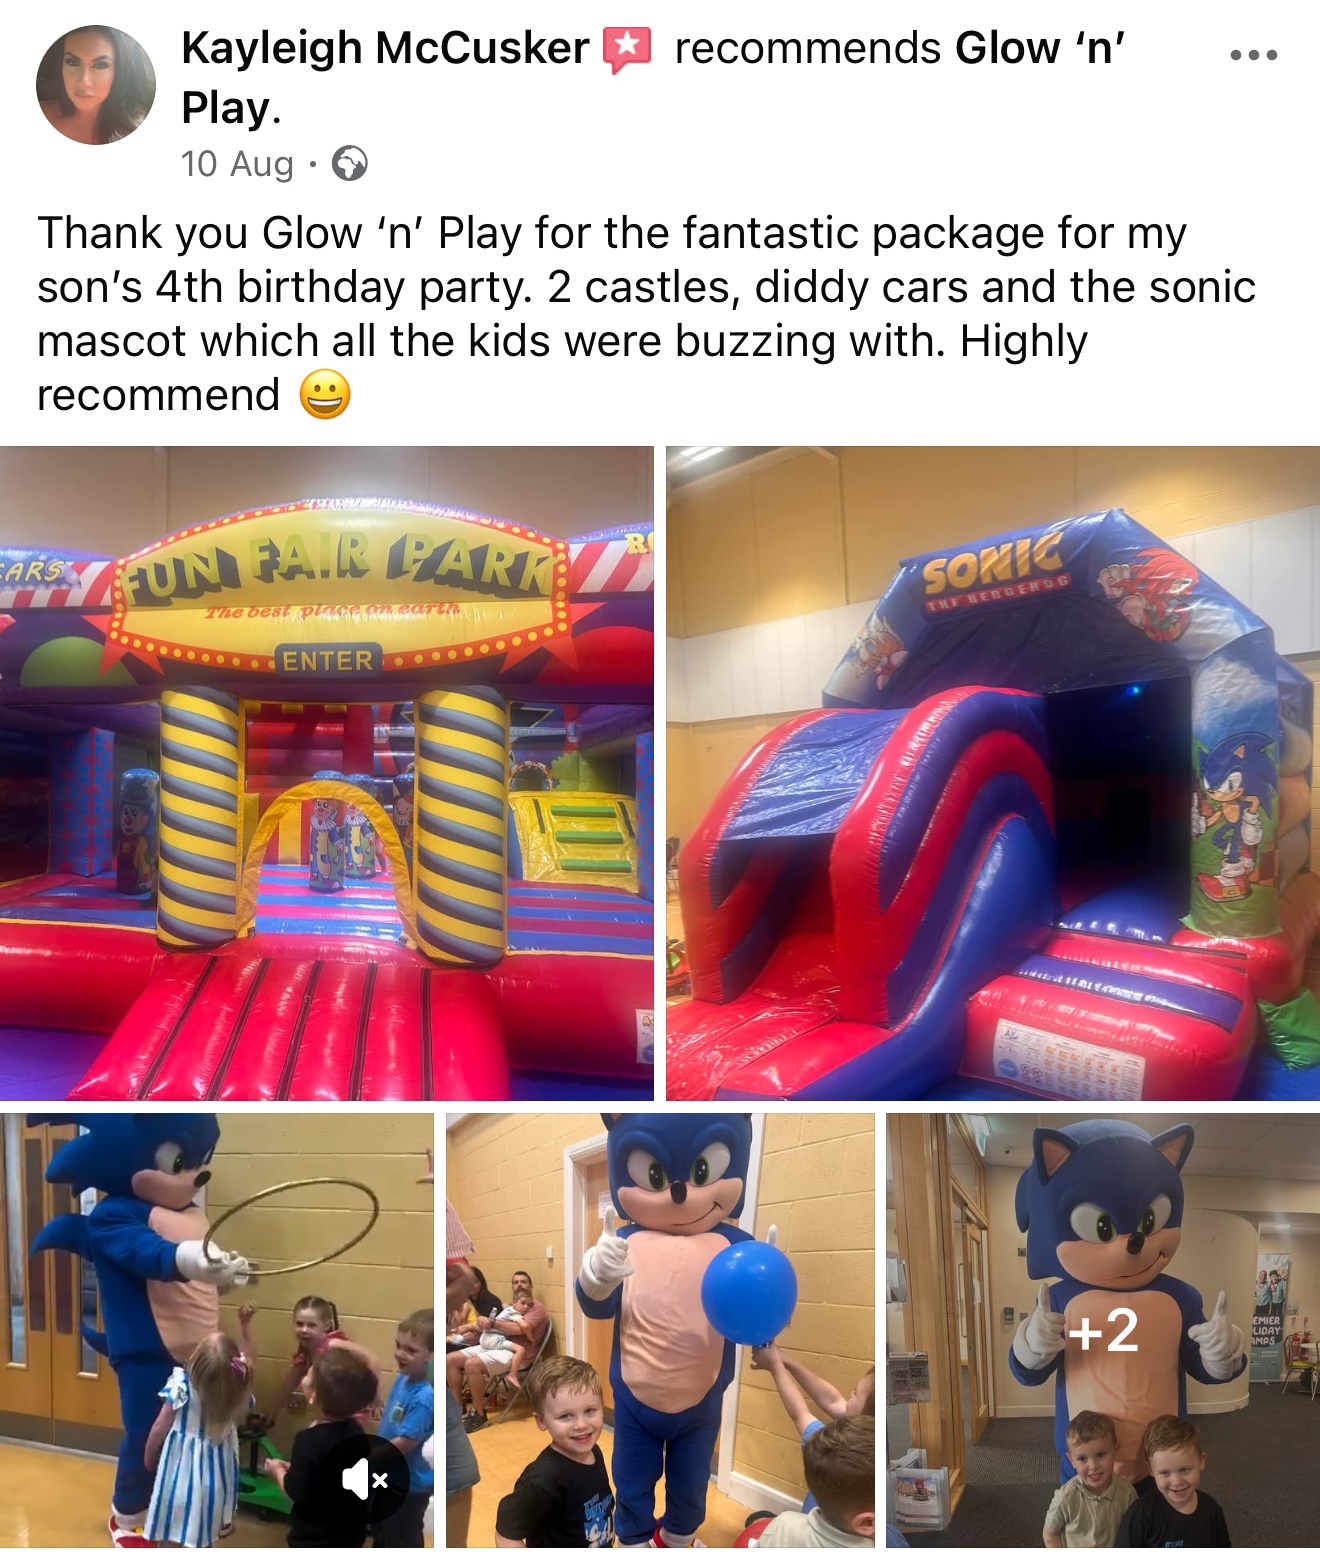Open photo of Sonic with blue balloon
This screenshot has height=1556, width=1320.
point(660,1330)
